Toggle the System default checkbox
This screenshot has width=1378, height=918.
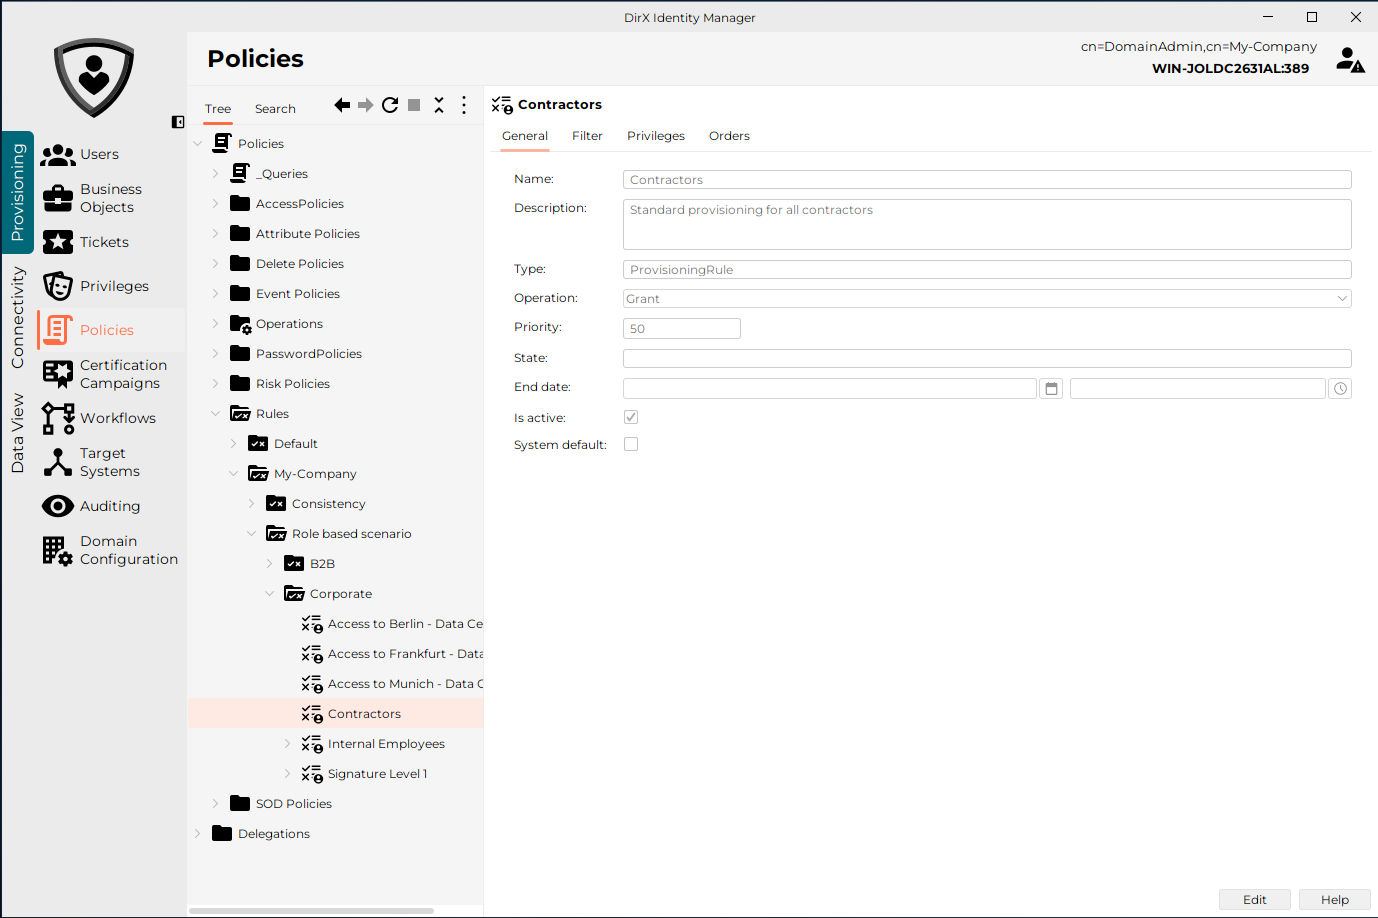[x=631, y=444]
